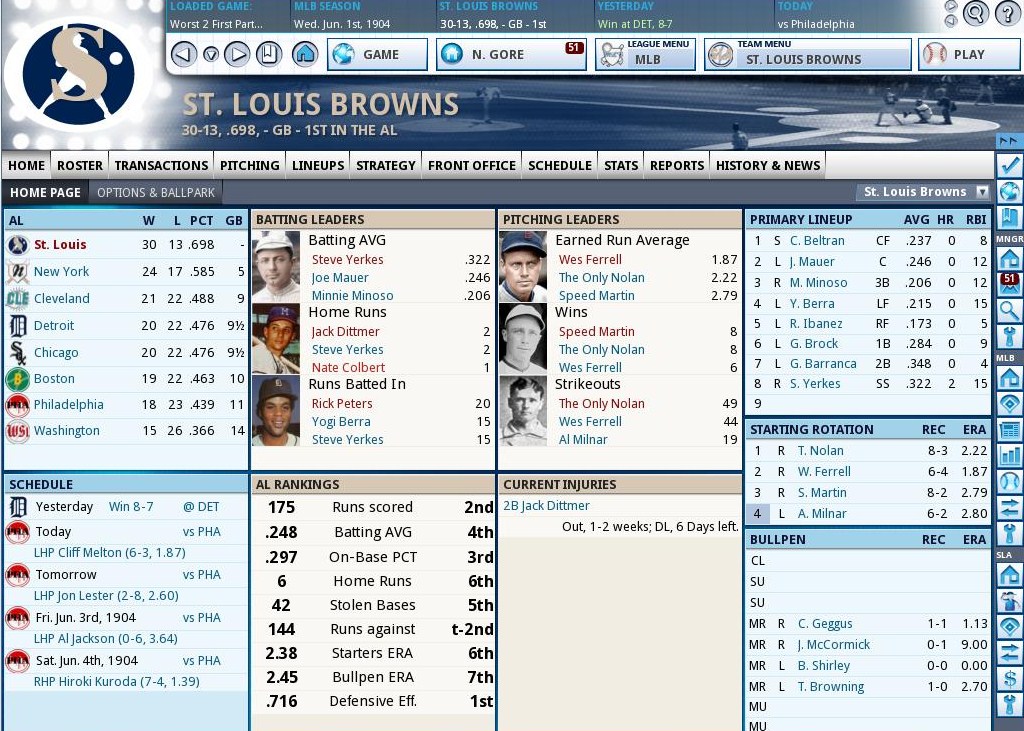Switch to the LINEUPS tab
Viewport: 1024px width, 731px height.
pos(318,165)
